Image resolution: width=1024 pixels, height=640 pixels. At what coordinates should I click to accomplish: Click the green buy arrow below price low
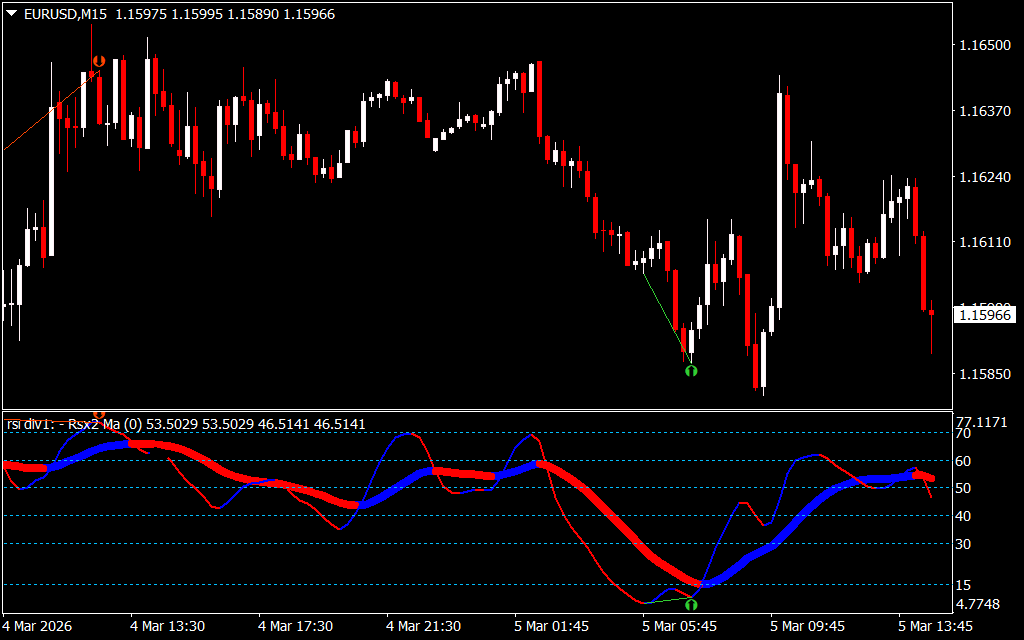click(690, 371)
